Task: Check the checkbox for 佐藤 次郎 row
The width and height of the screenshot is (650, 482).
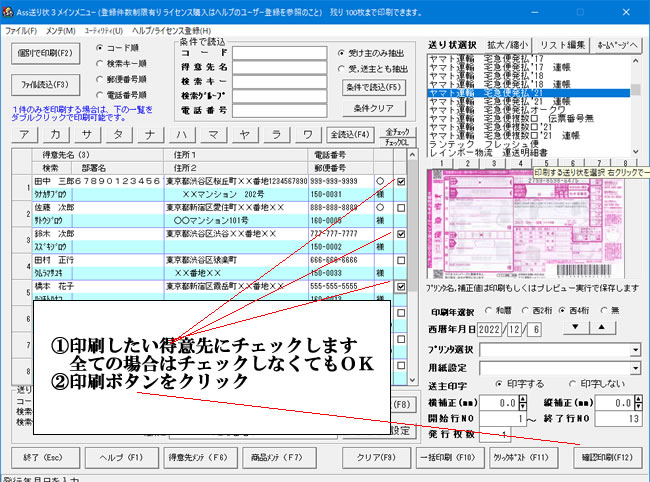Action: tap(401, 208)
